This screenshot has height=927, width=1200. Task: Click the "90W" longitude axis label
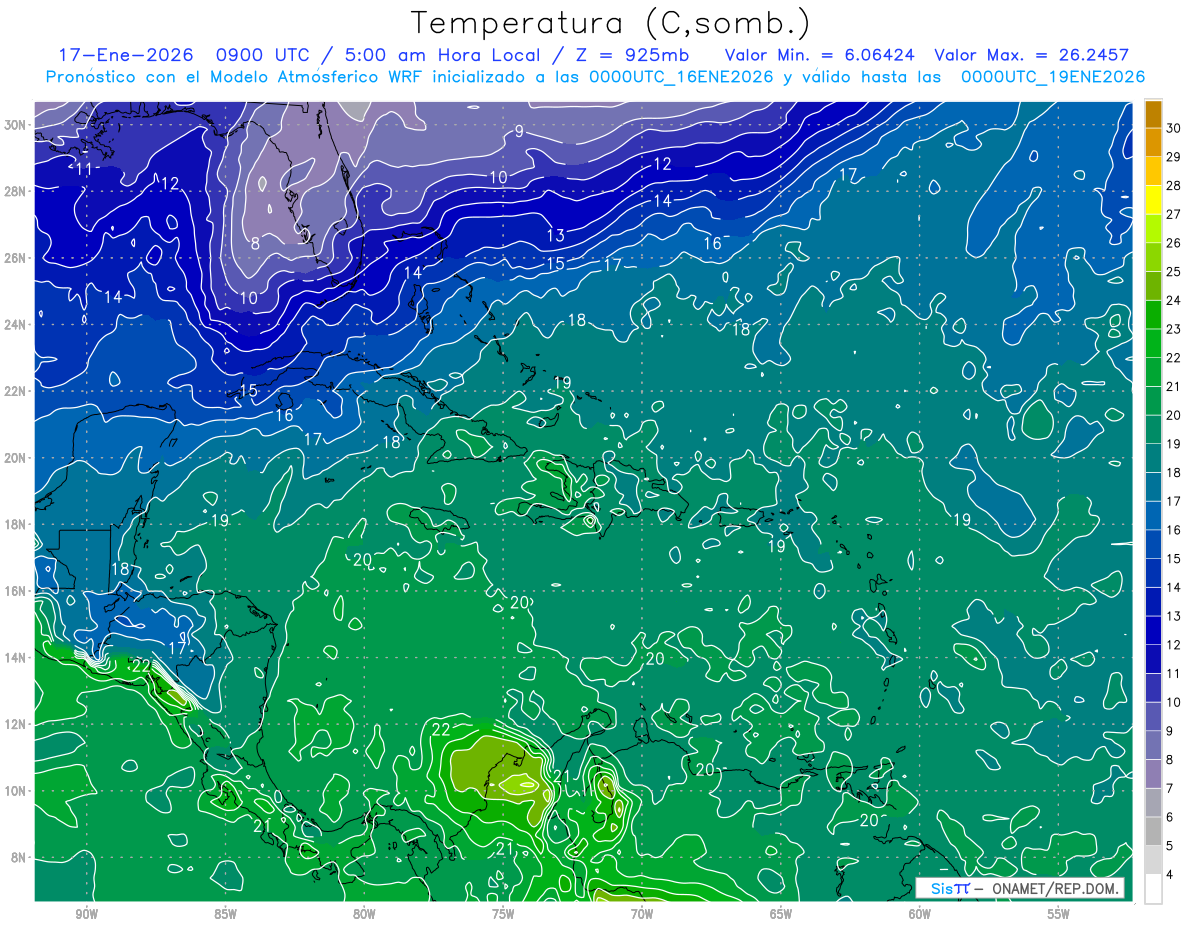click(x=86, y=914)
